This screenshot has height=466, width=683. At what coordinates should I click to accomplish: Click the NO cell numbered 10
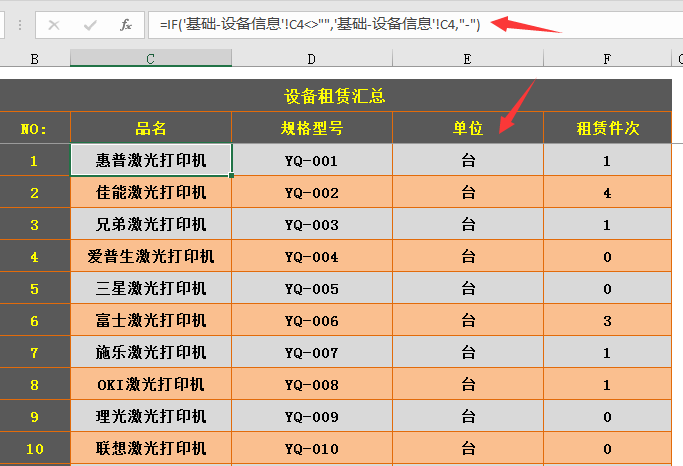click(35, 448)
